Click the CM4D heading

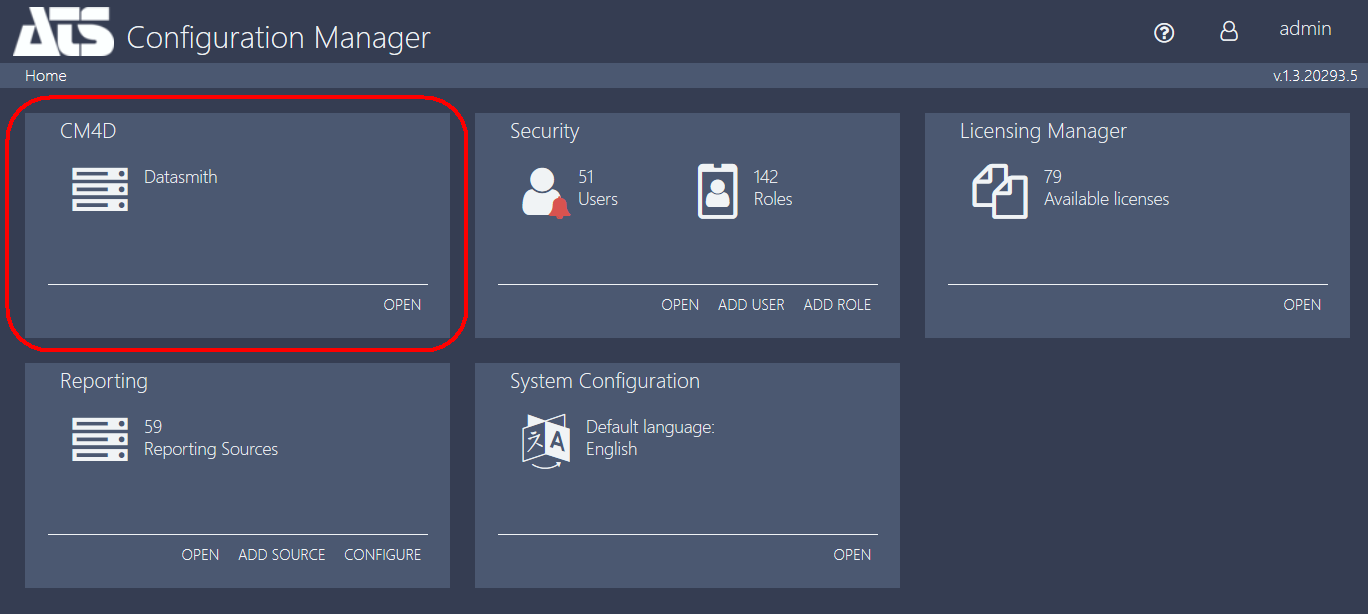88,131
